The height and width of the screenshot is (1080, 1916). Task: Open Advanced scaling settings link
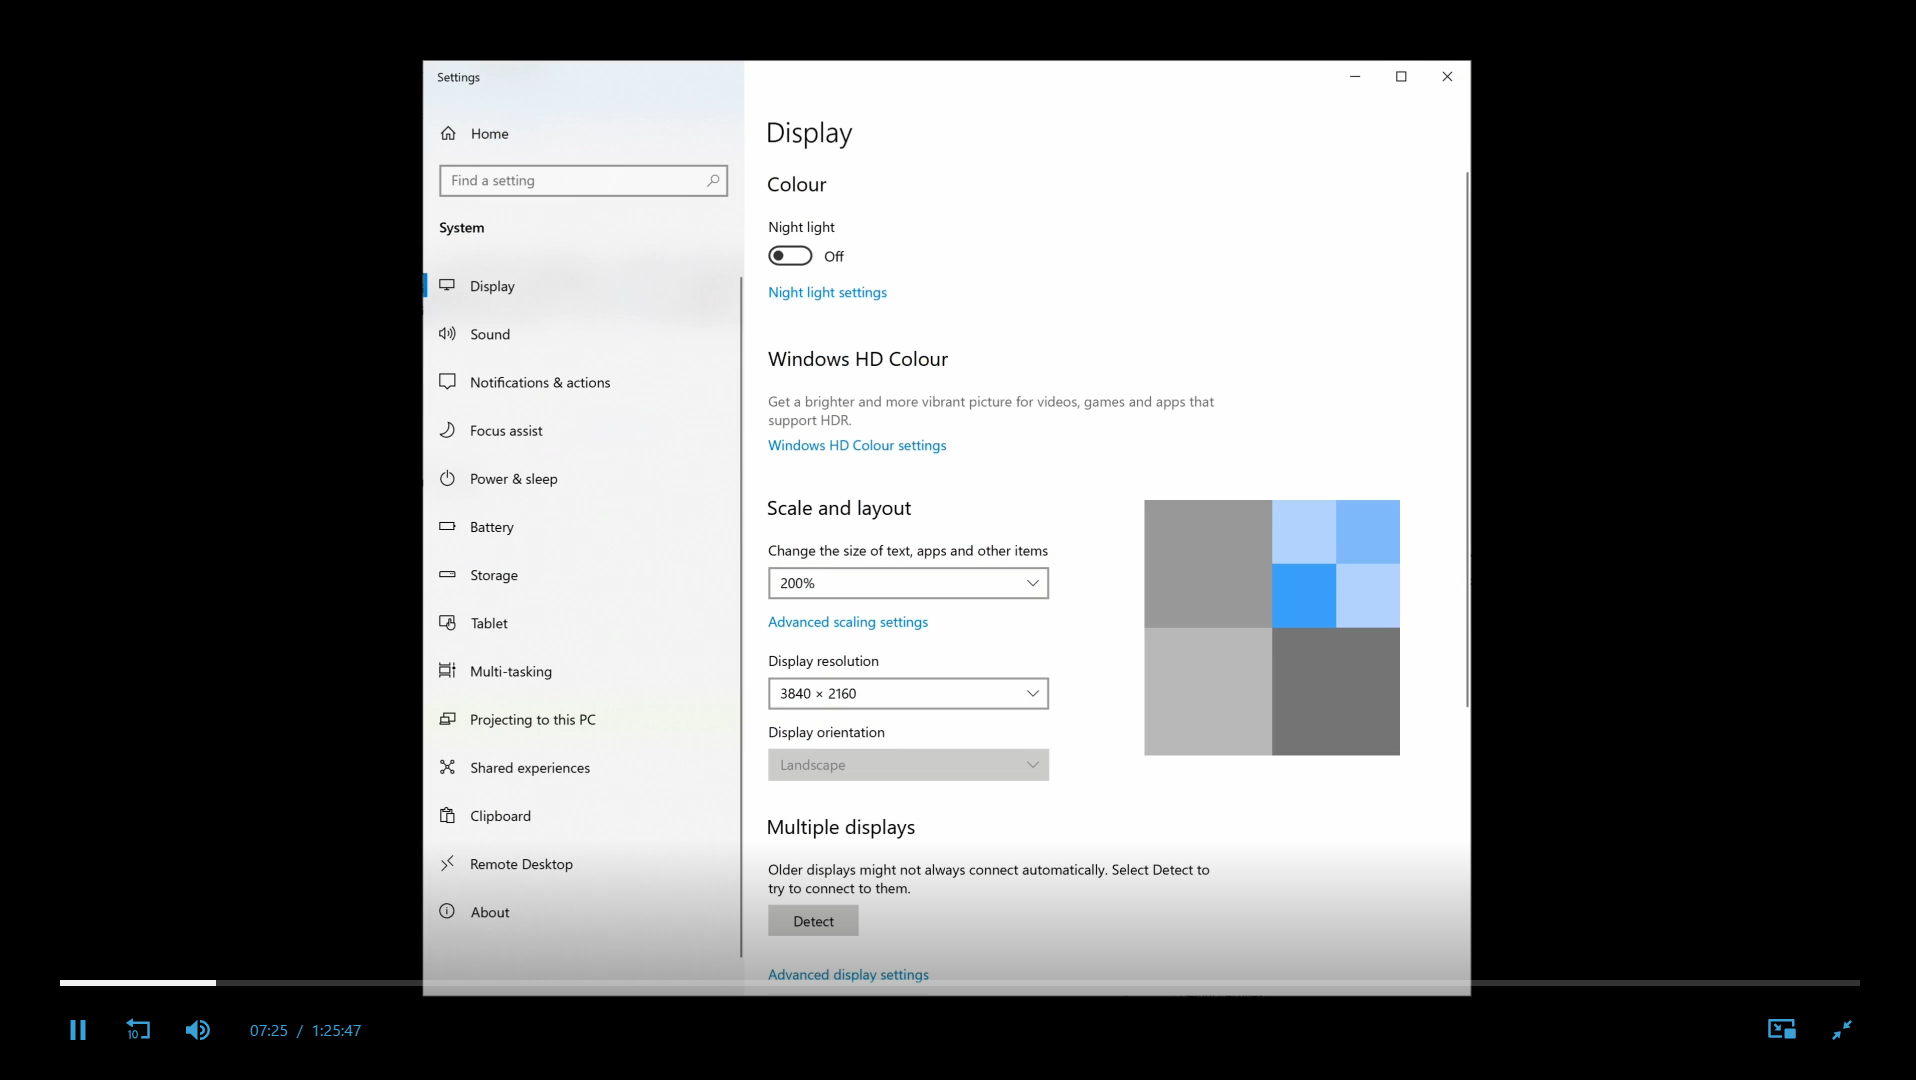pyautogui.click(x=848, y=622)
